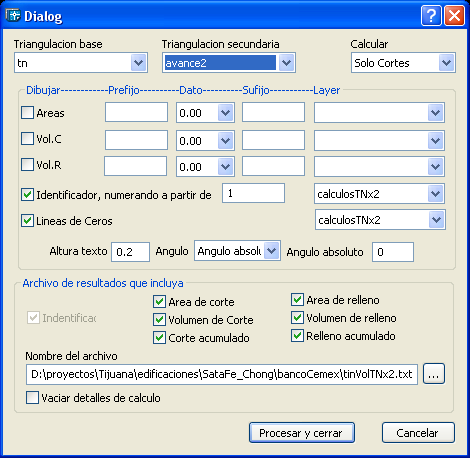Uncheck Corte acumulado option

coord(159,338)
